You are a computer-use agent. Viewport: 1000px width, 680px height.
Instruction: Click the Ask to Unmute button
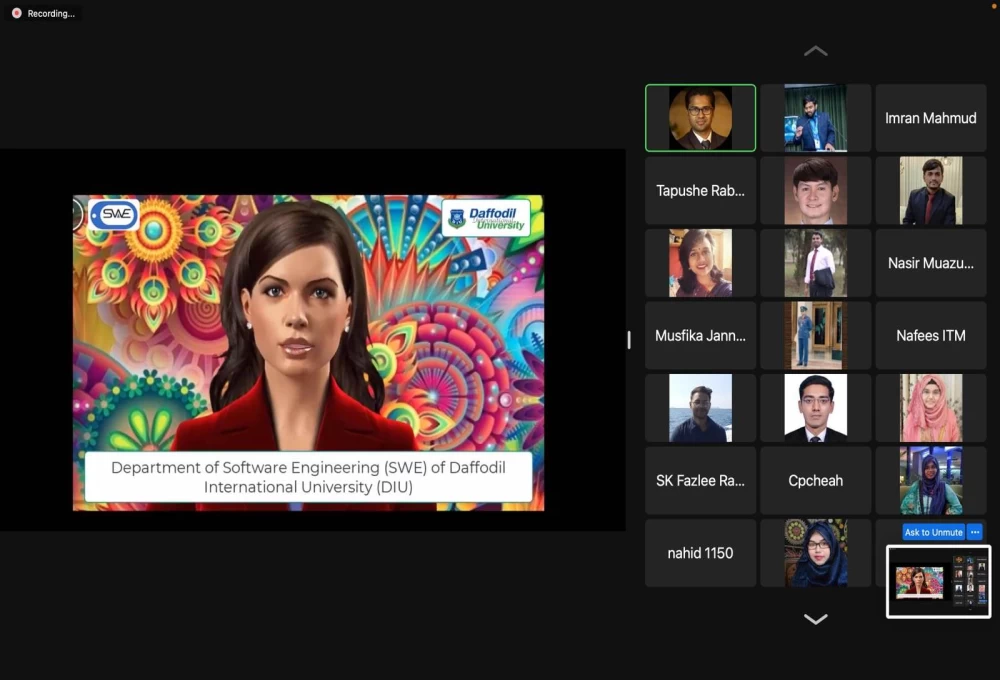click(x=933, y=532)
